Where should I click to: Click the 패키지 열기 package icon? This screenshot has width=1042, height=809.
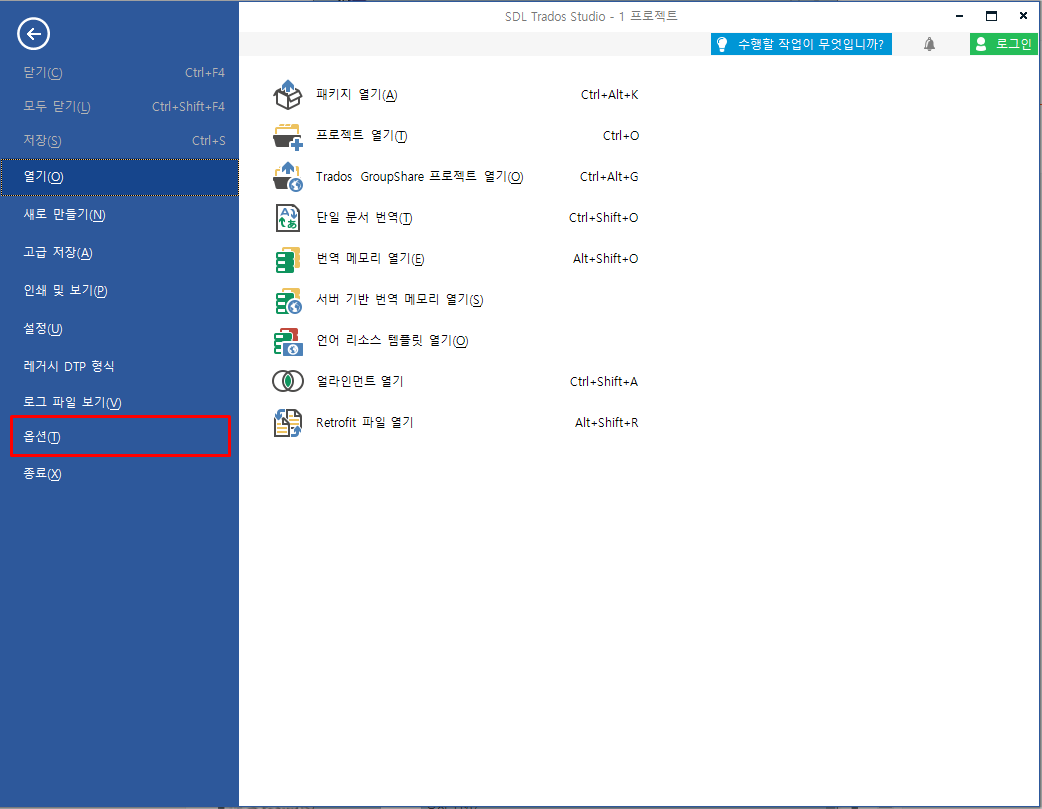tap(288, 94)
